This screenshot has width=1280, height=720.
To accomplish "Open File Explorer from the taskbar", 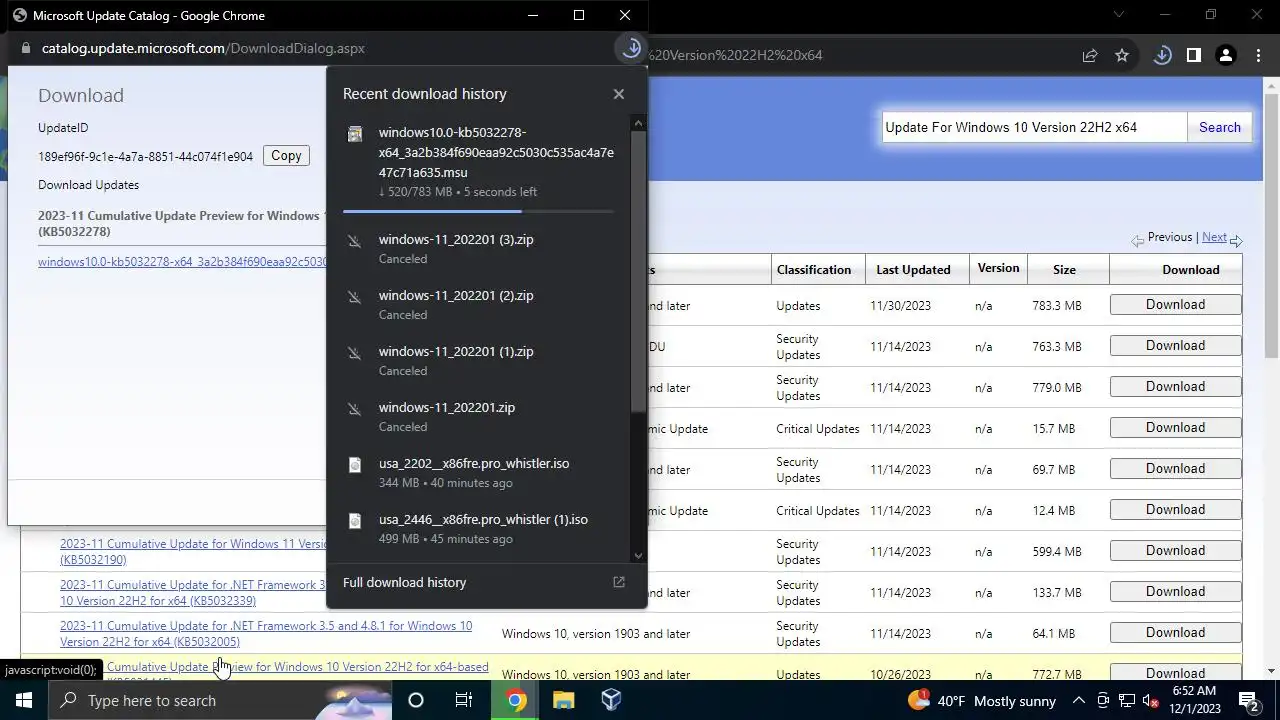I will pyautogui.click(x=563, y=700).
